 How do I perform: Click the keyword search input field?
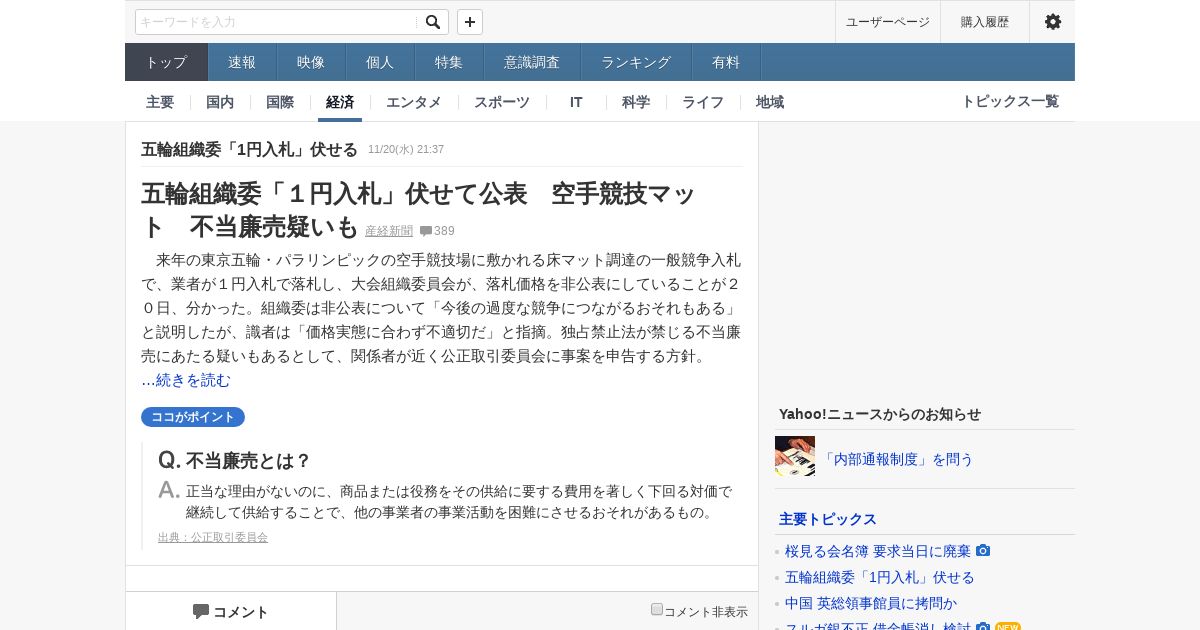pyautogui.click(x=276, y=22)
